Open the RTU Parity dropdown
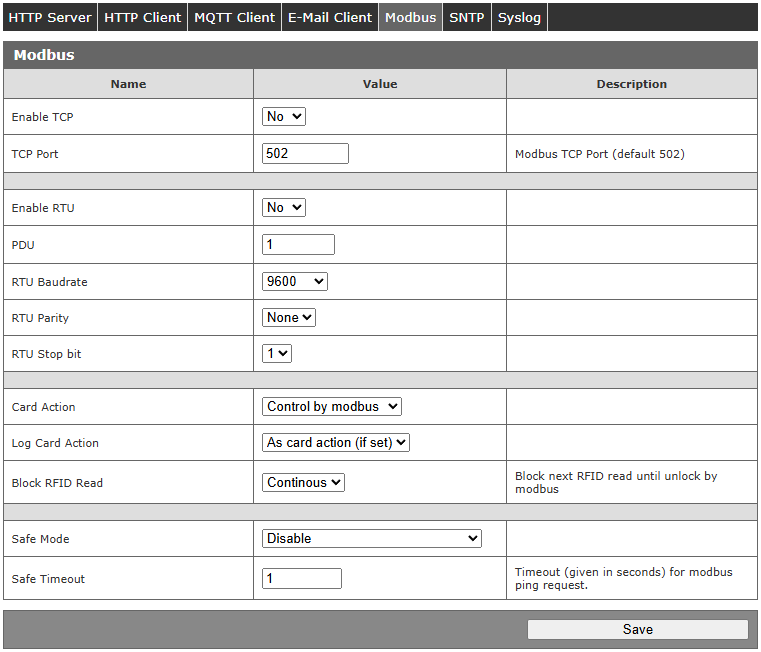Viewport: 761px width, 652px height. [x=289, y=318]
